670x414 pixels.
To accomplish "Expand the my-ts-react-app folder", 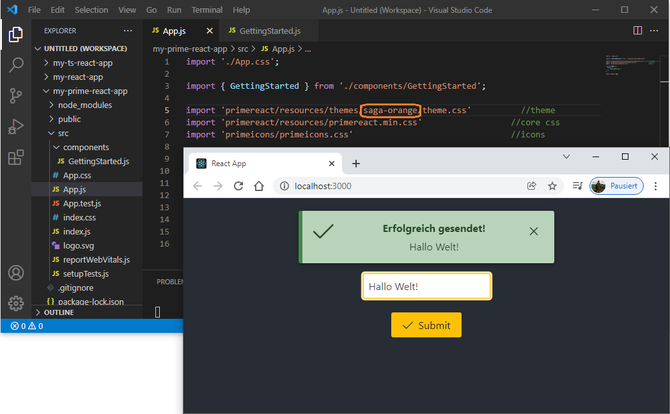I will [82, 62].
